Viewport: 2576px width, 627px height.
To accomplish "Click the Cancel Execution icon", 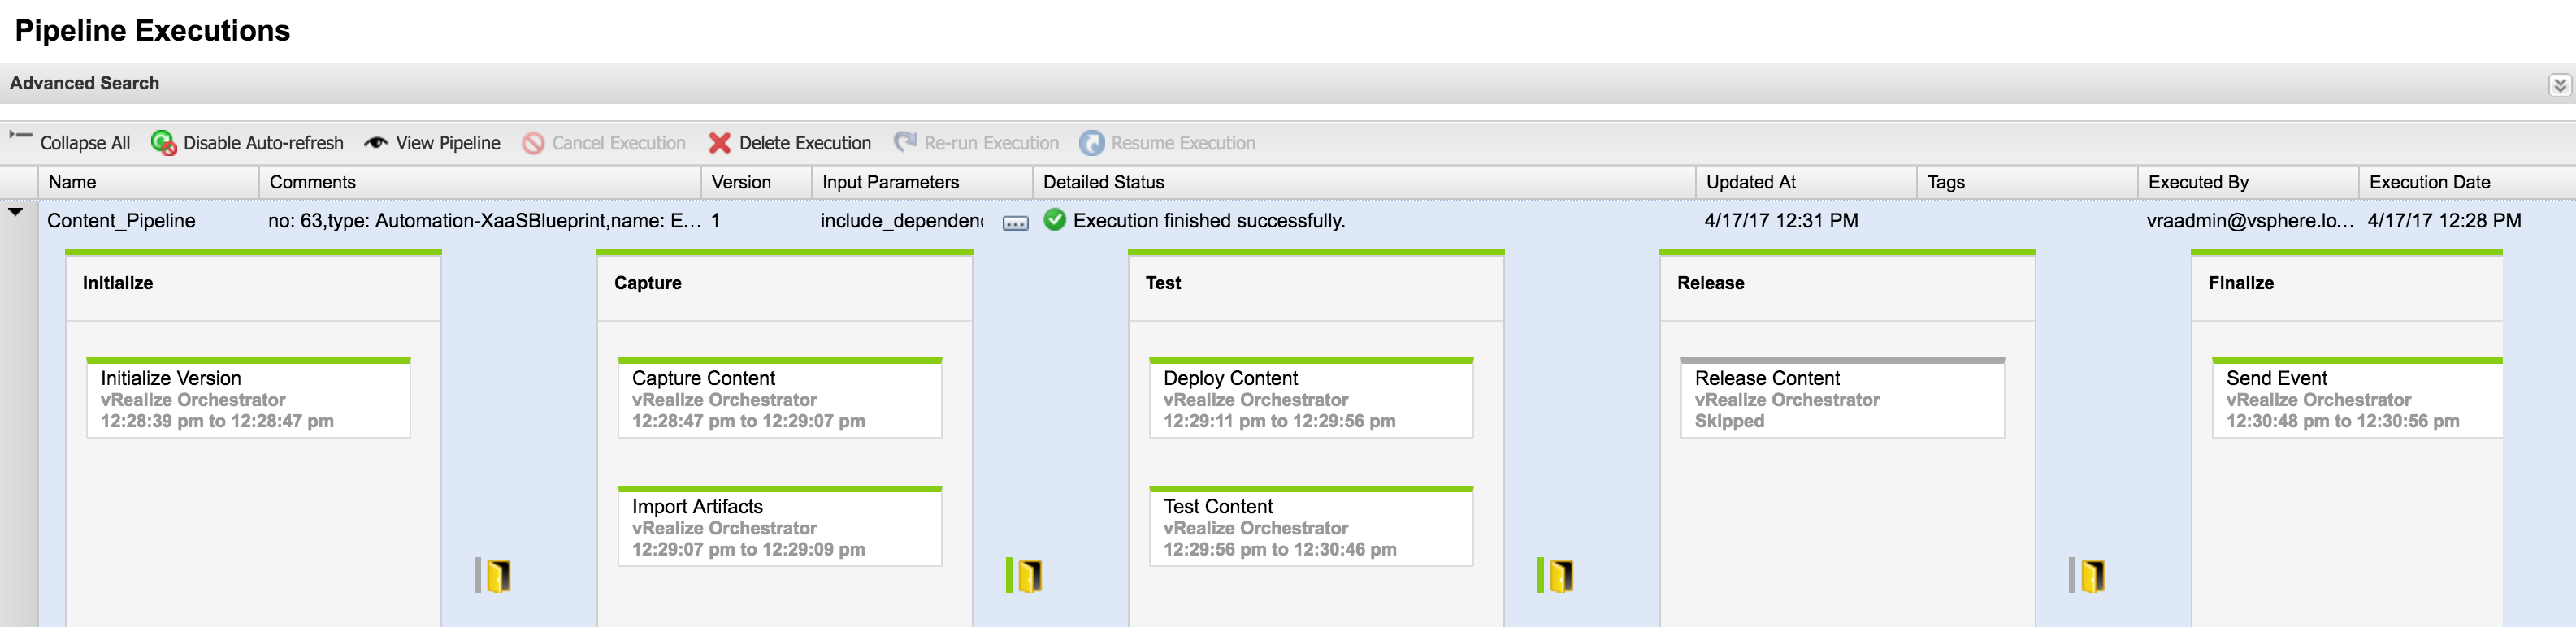I will (533, 143).
